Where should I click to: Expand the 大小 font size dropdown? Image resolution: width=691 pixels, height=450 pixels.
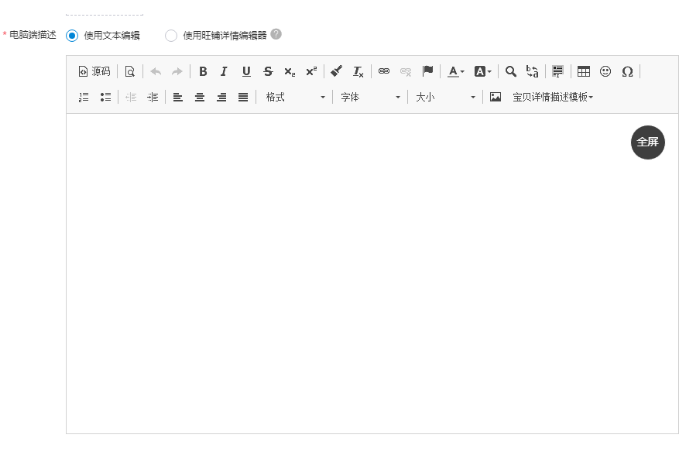[x=445, y=97]
